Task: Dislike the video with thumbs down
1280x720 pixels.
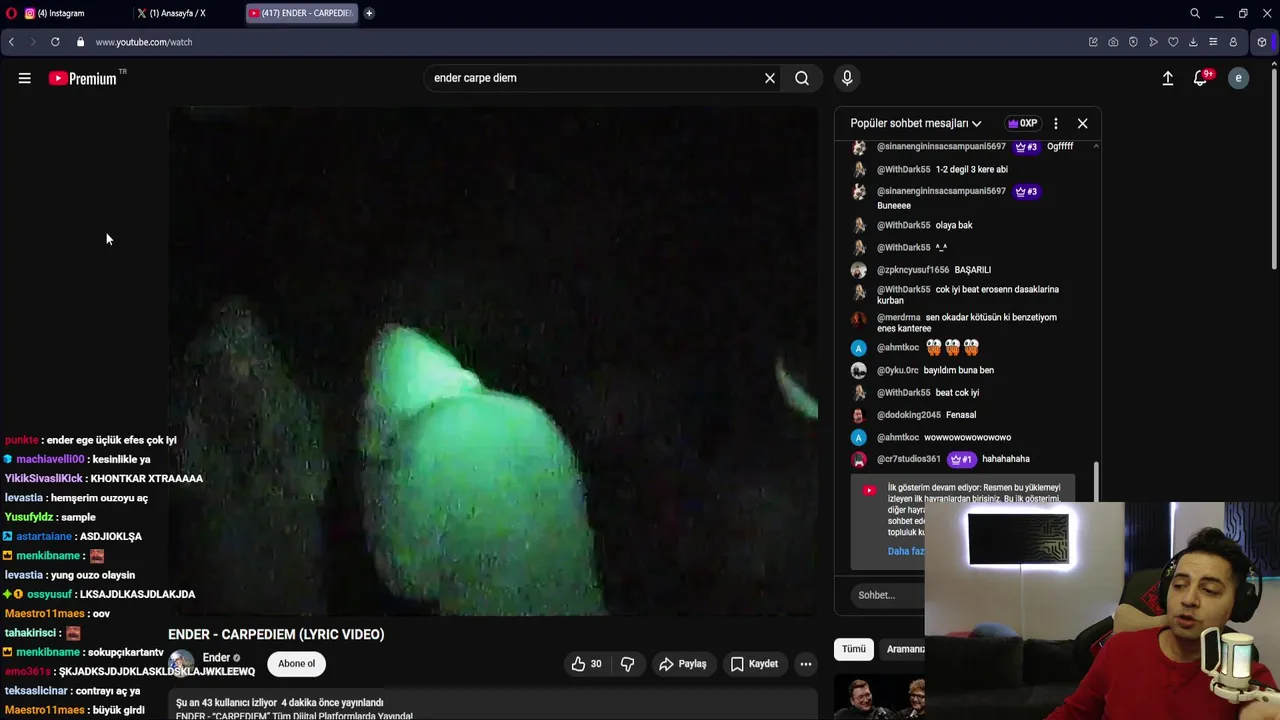Action: pyautogui.click(x=628, y=664)
